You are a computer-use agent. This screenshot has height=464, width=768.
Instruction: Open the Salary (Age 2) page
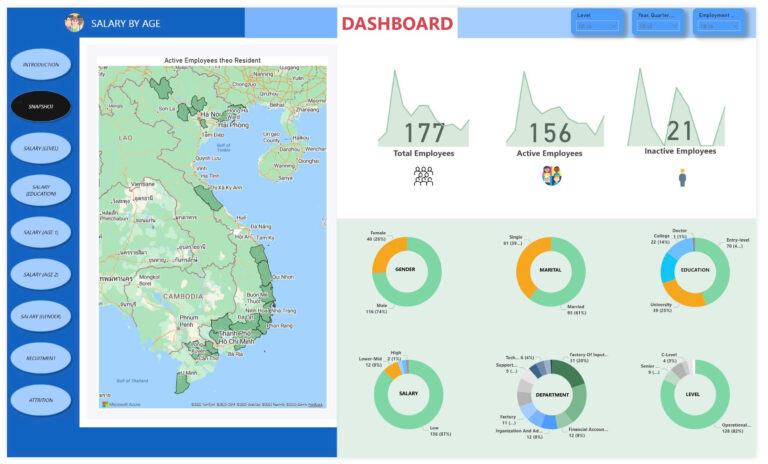pyautogui.click(x=41, y=274)
